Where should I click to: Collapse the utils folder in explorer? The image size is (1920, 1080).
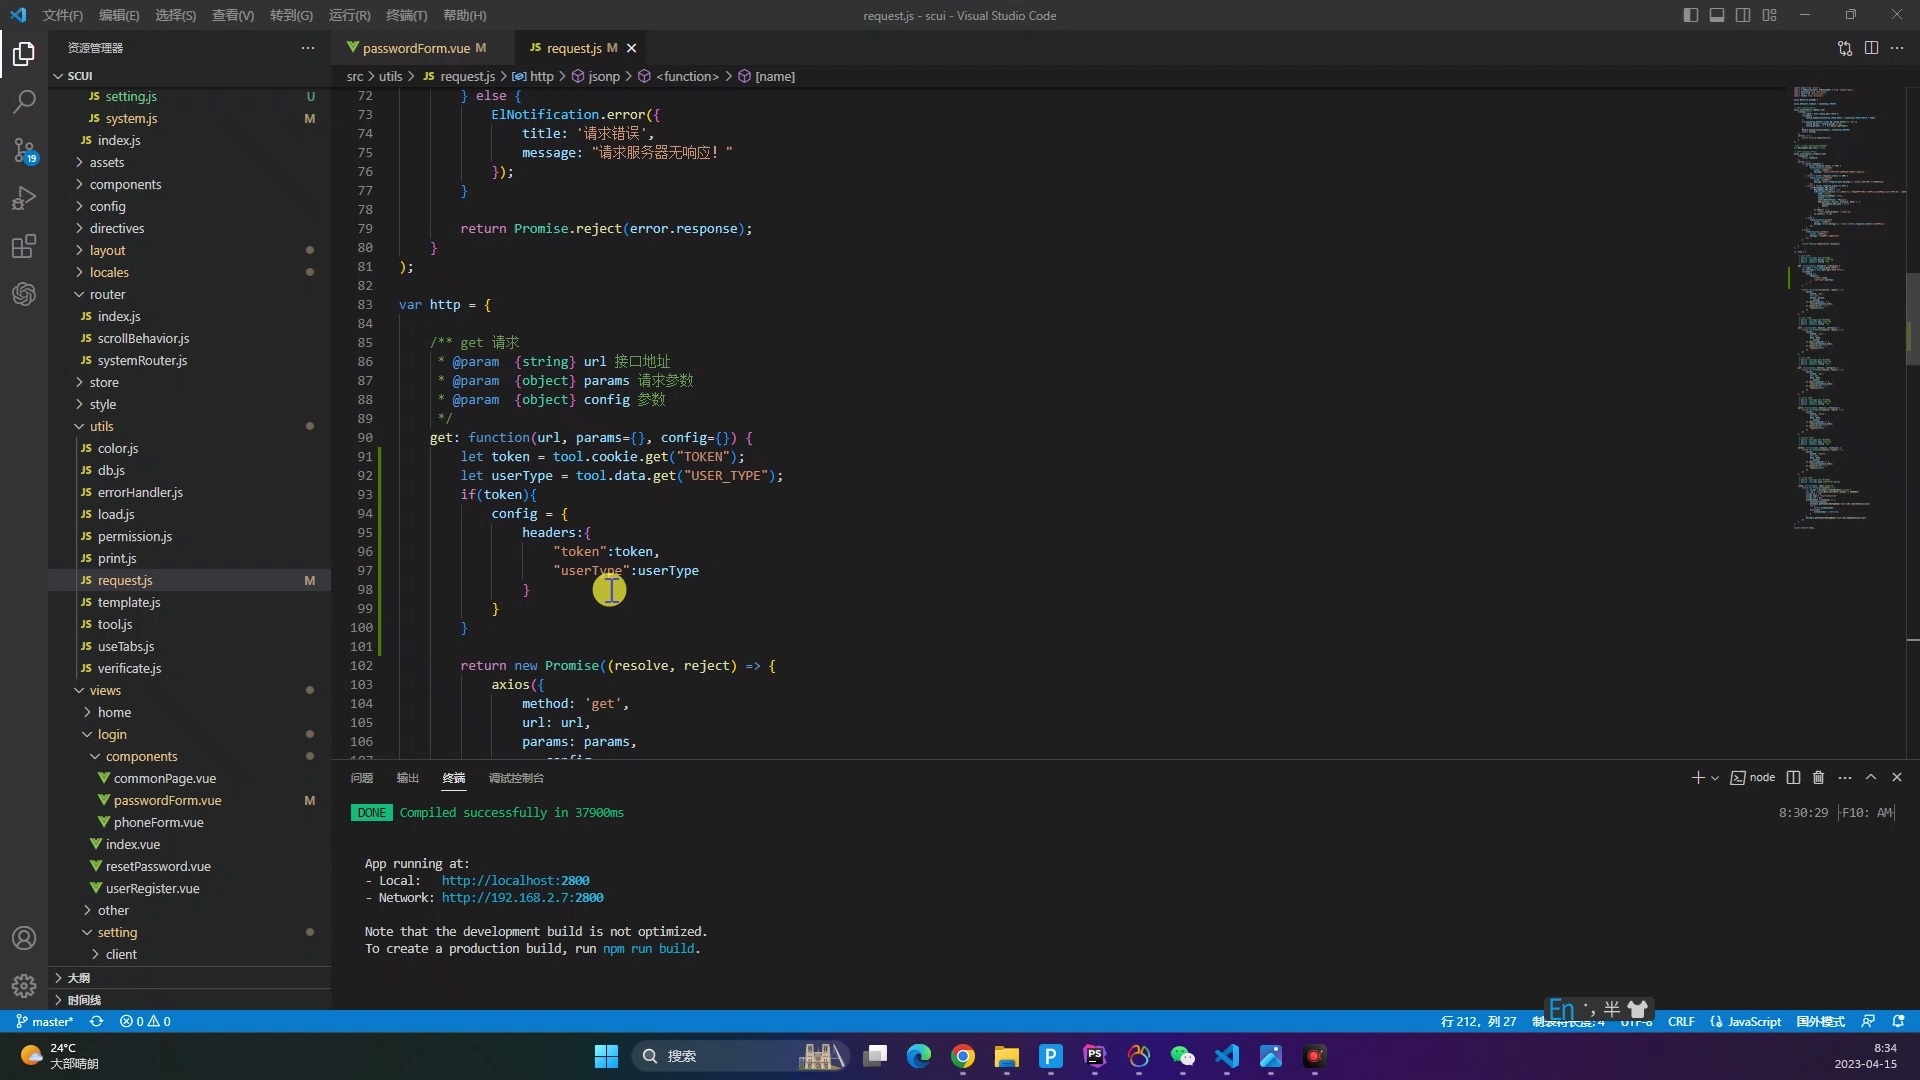tap(103, 426)
